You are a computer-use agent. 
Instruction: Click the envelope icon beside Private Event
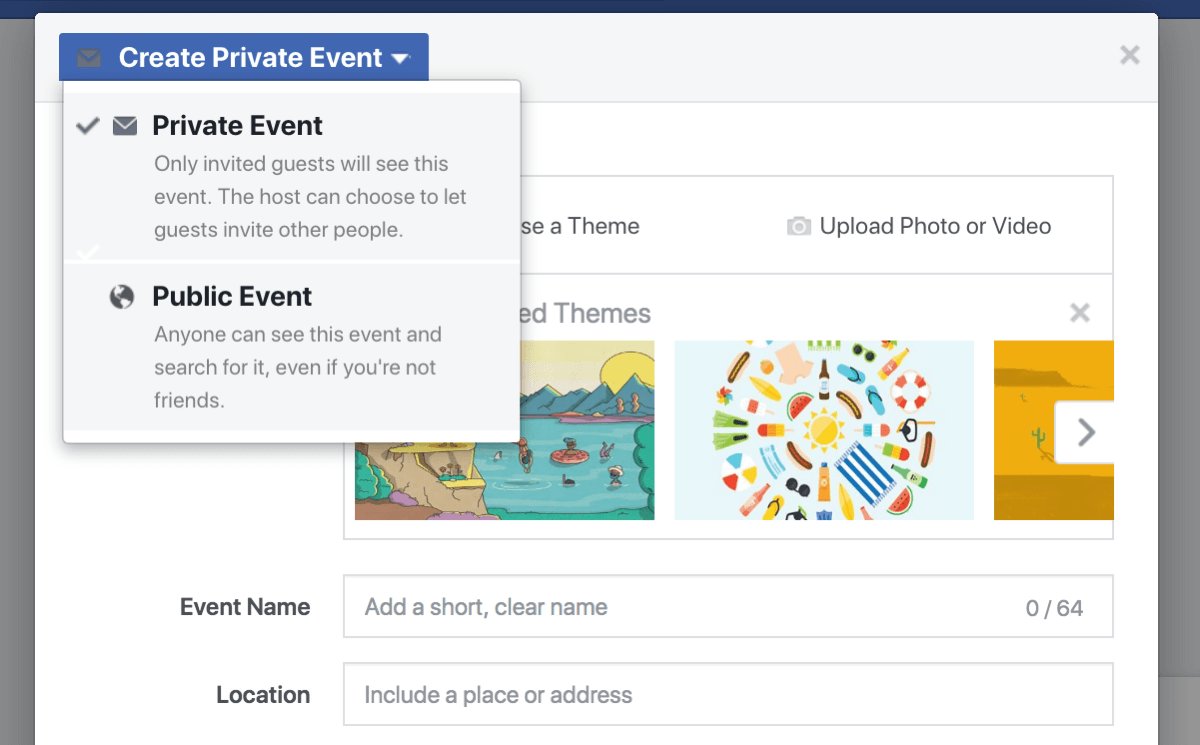[x=125, y=126]
